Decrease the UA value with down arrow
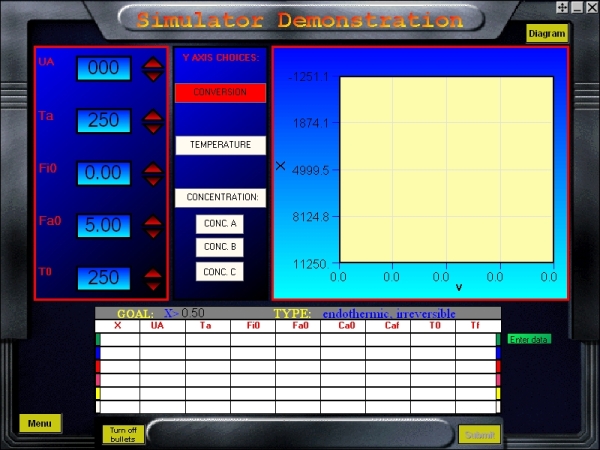 [153, 76]
